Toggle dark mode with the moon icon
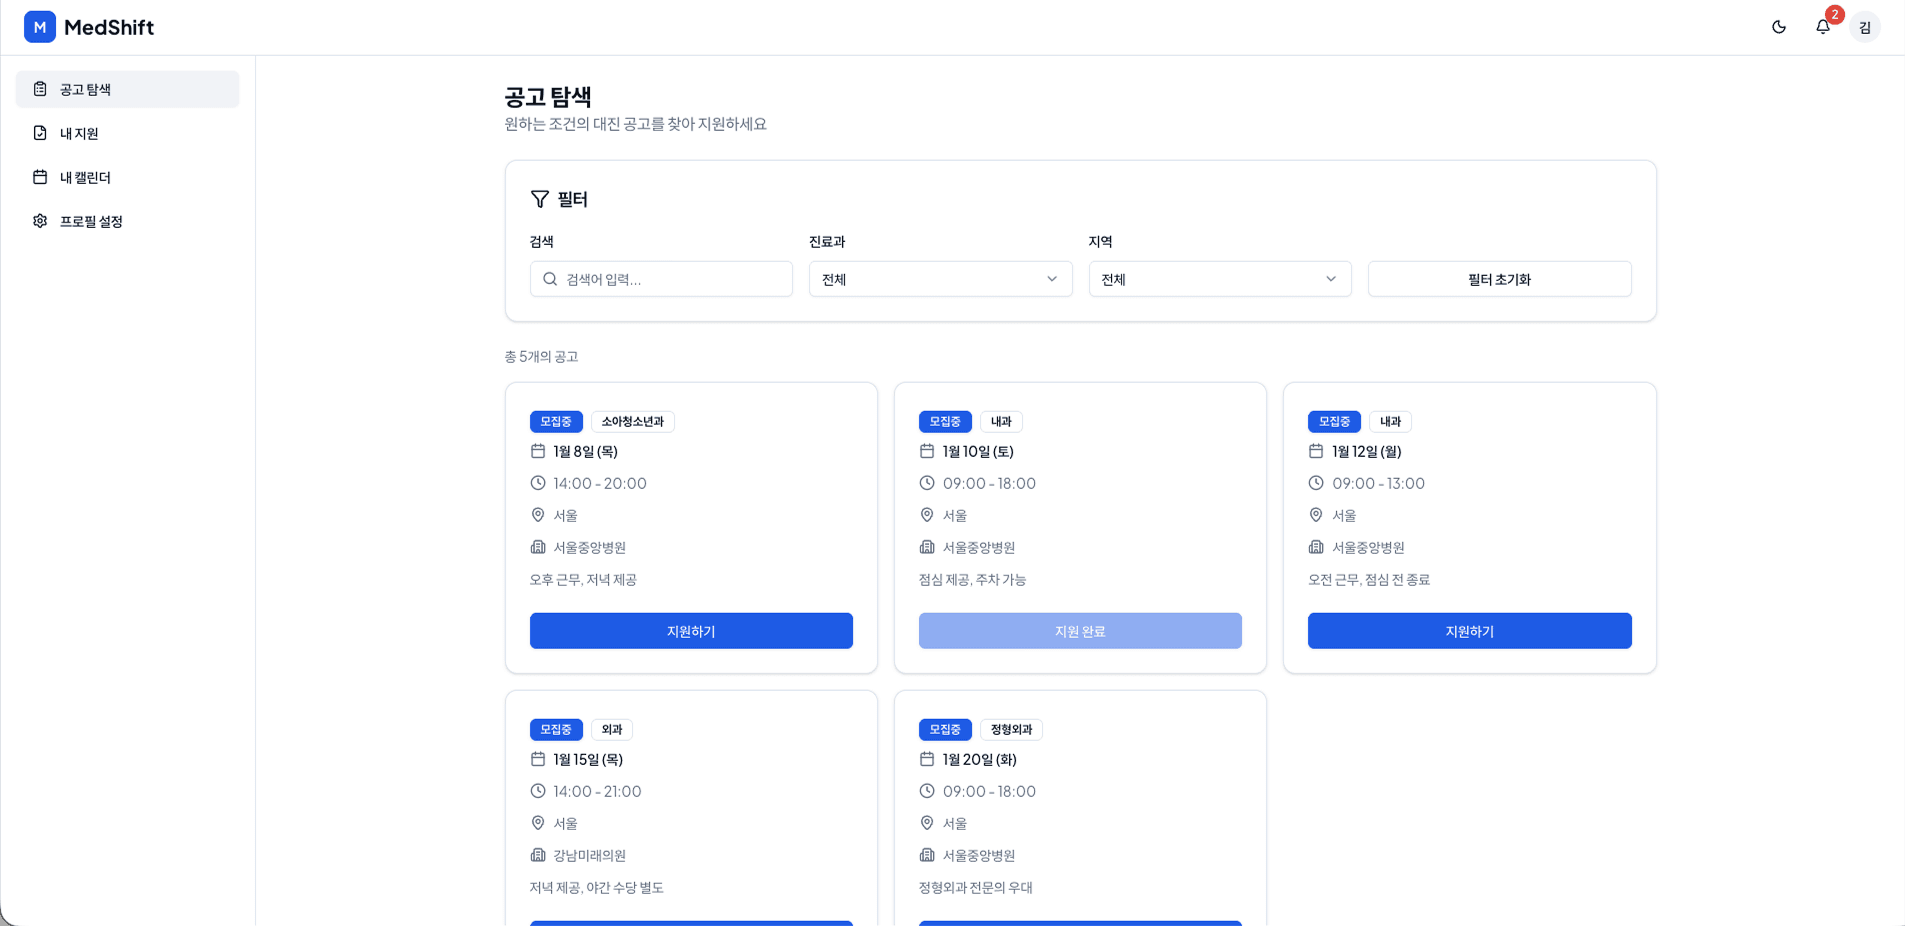The width and height of the screenshot is (1905, 926). click(x=1779, y=27)
